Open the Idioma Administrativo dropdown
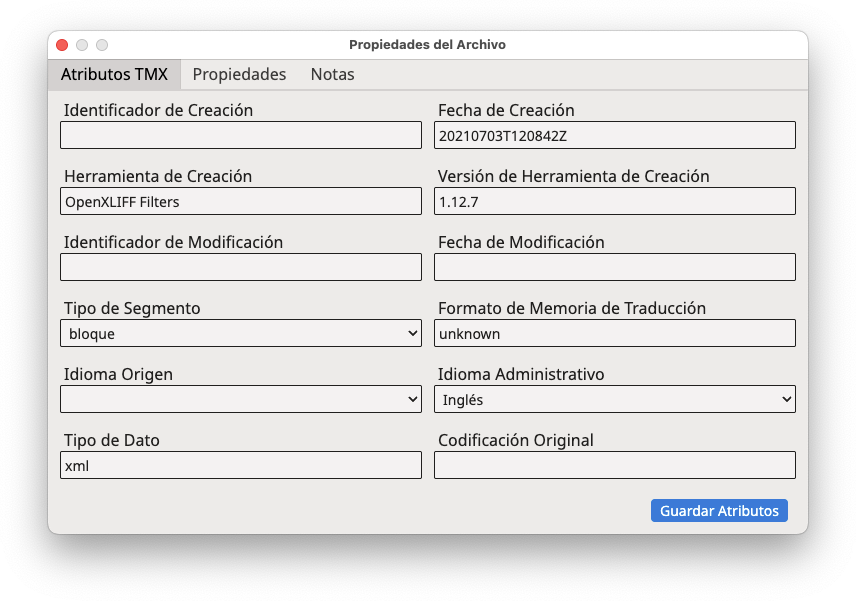This screenshot has height=601, width=856. [615, 400]
